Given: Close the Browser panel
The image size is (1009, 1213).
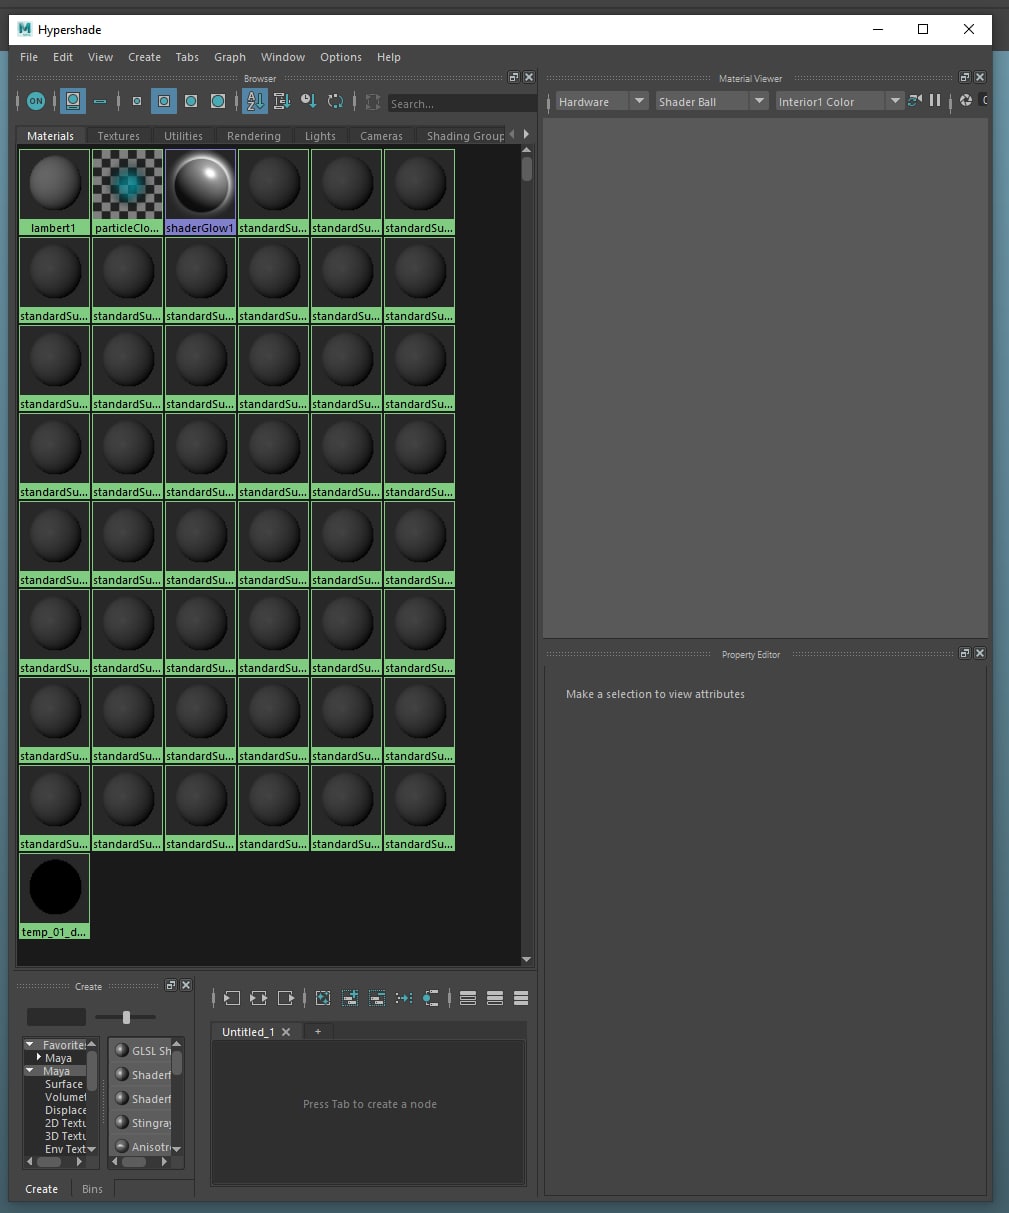Looking at the screenshot, I should [x=529, y=77].
